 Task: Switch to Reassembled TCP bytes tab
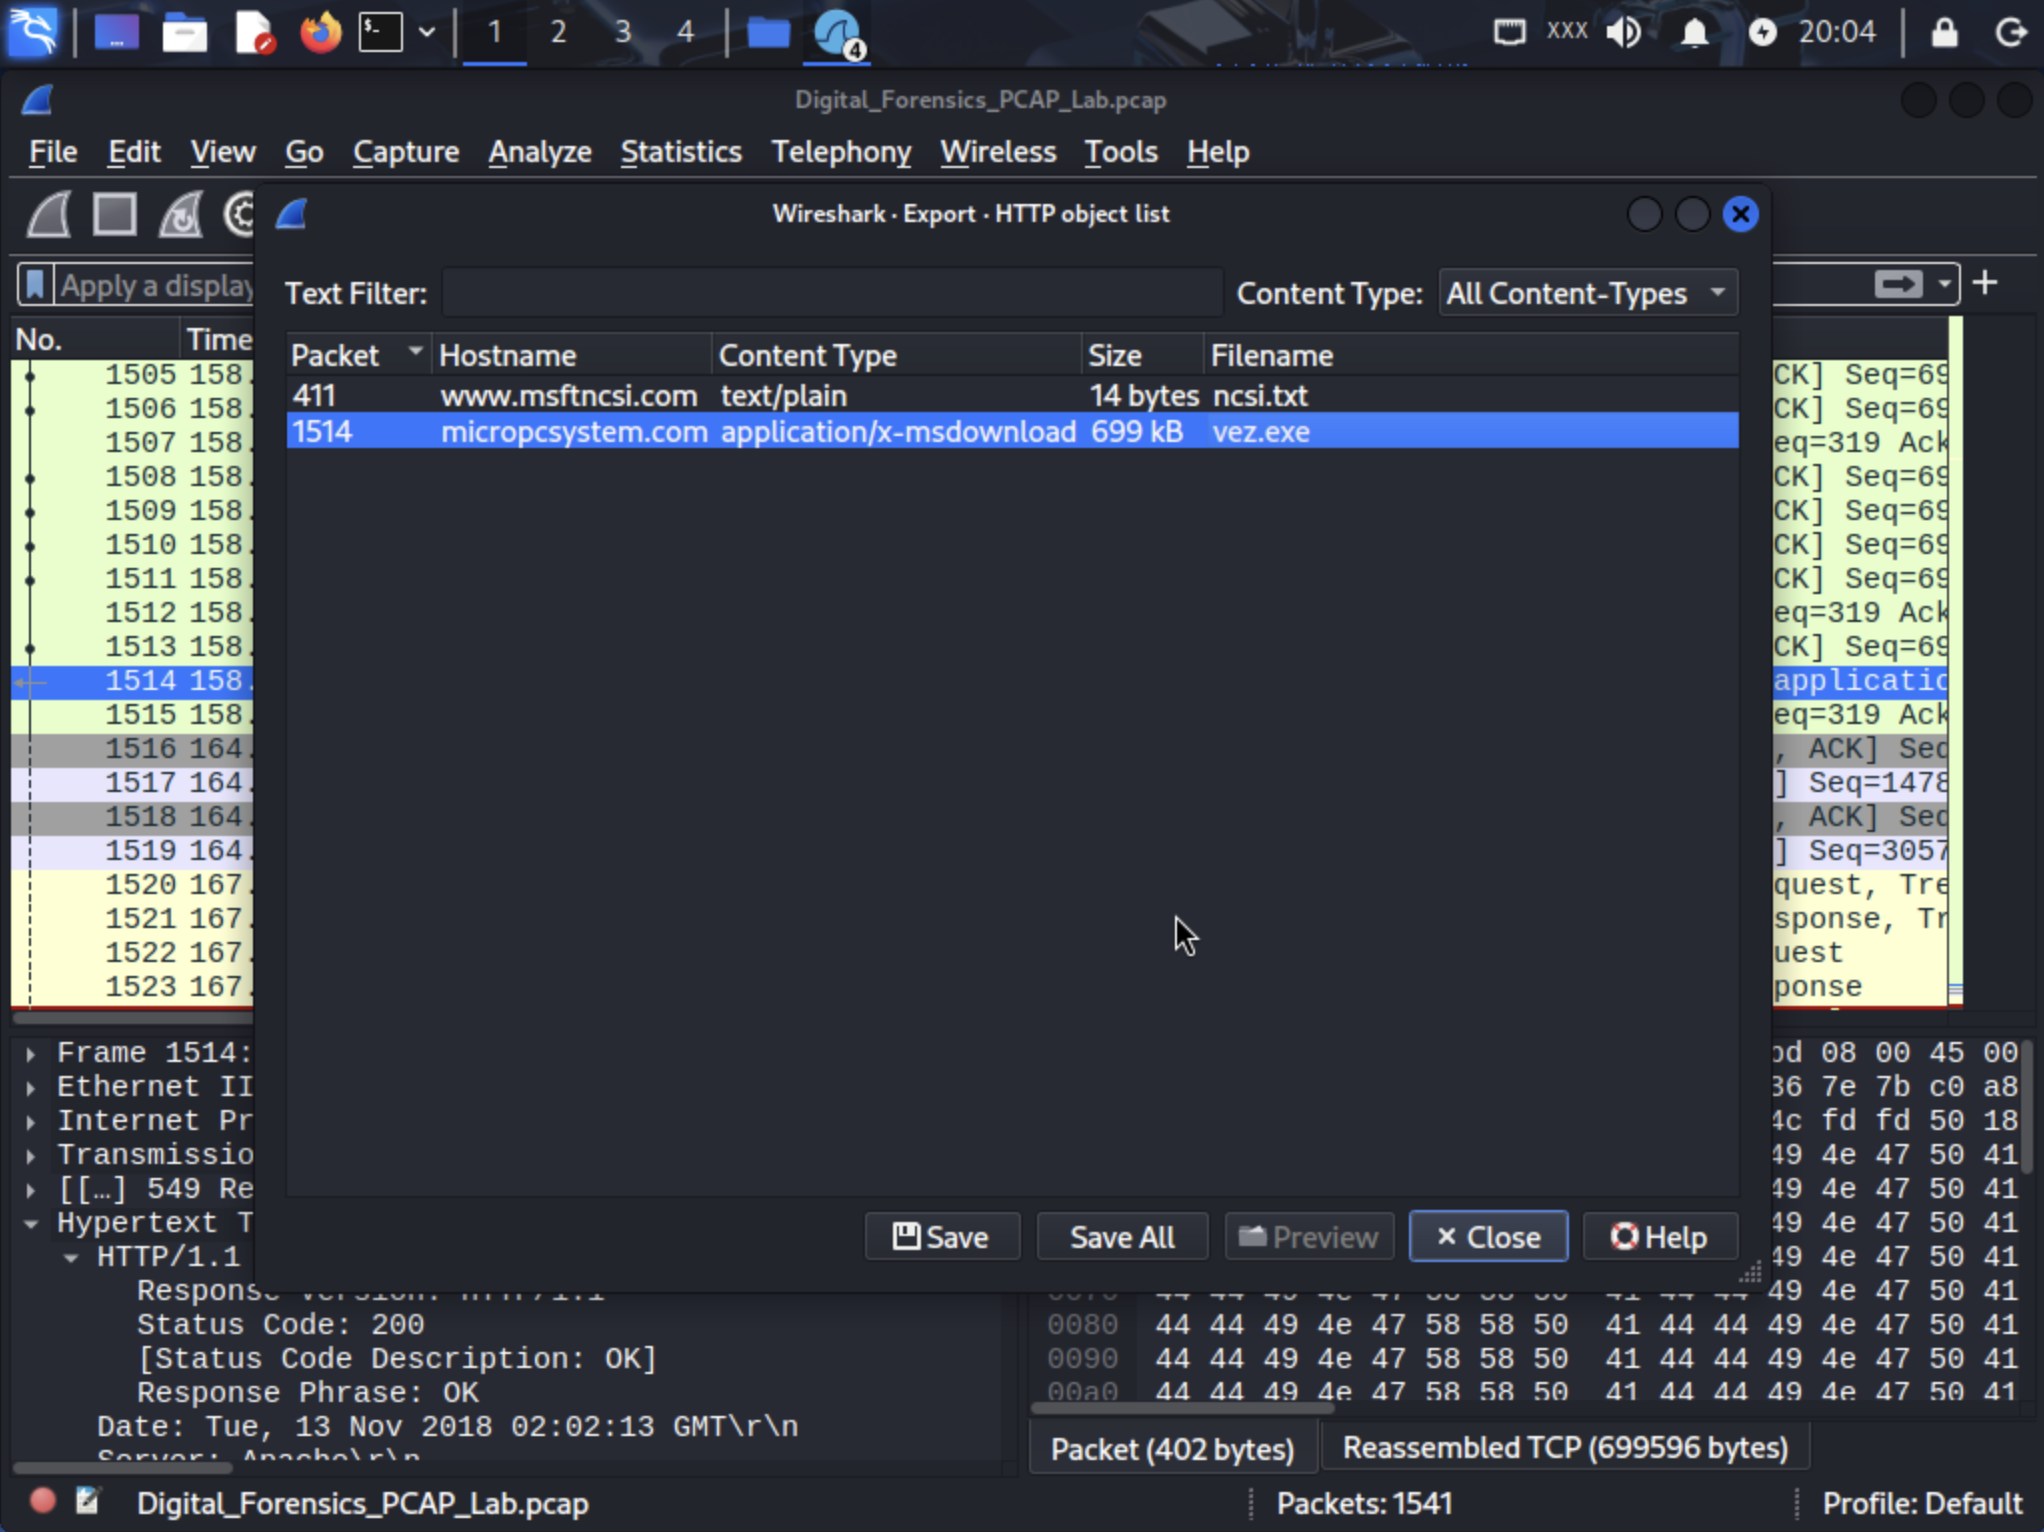1564,1448
